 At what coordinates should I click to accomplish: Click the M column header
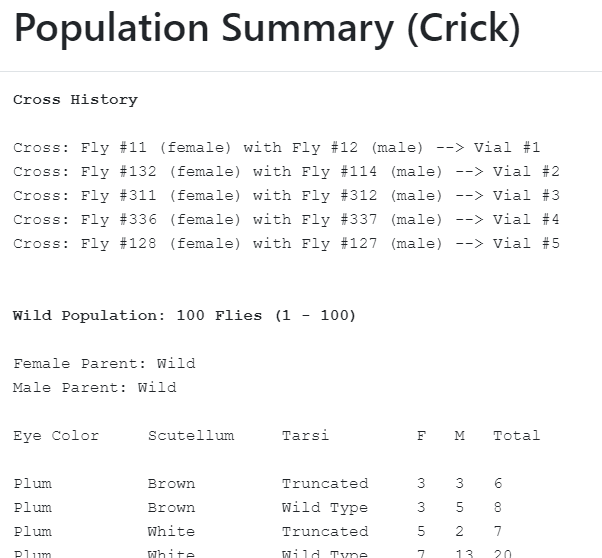pos(459,436)
